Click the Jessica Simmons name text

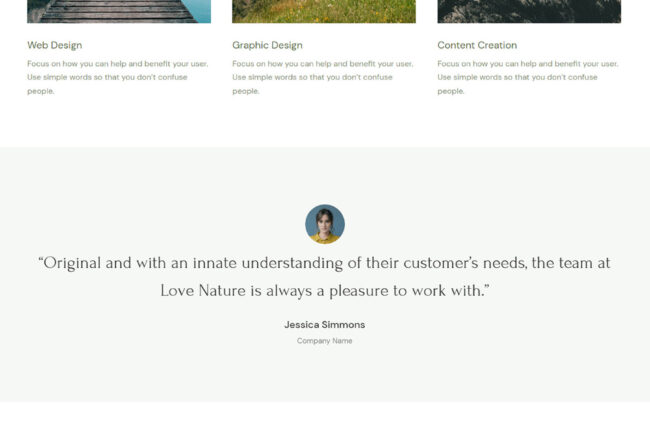coord(325,325)
